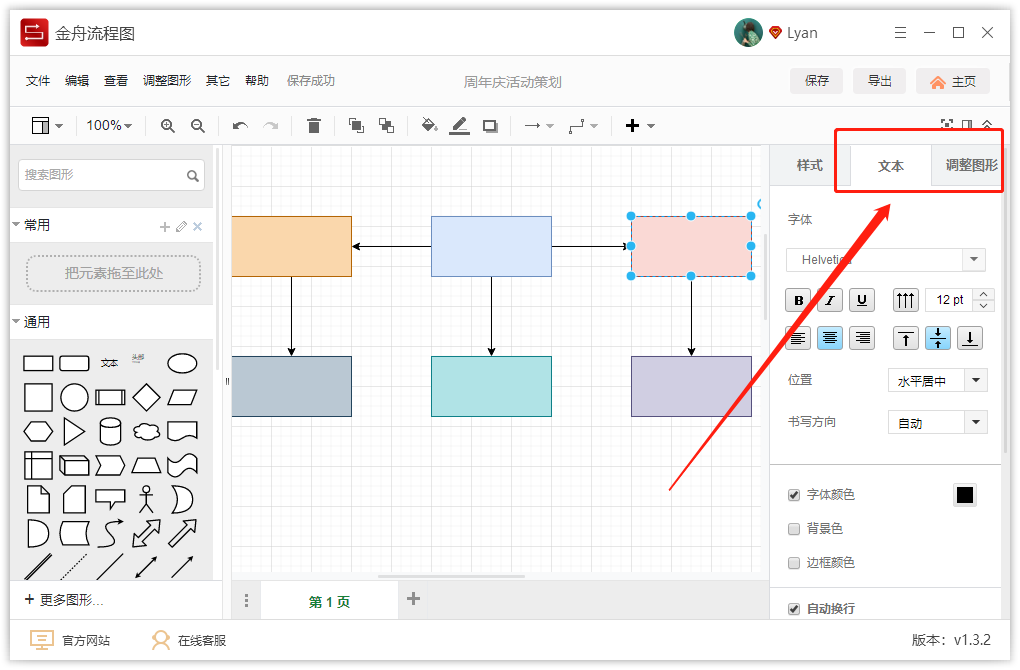The height and width of the screenshot is (670, 1020).
Task: Open the Helvetica font dropdown
Action: tap(972, 259)
